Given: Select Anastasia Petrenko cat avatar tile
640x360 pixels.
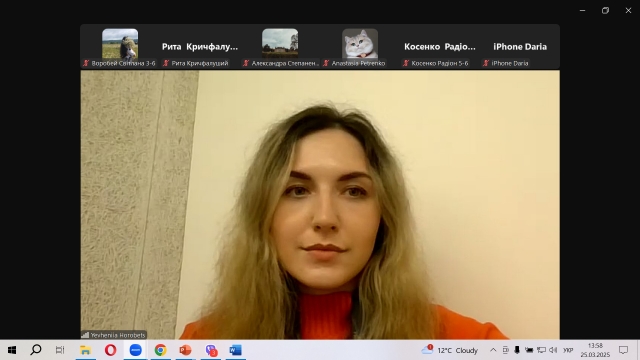Looking at the screenshot, I should [360, 47].
